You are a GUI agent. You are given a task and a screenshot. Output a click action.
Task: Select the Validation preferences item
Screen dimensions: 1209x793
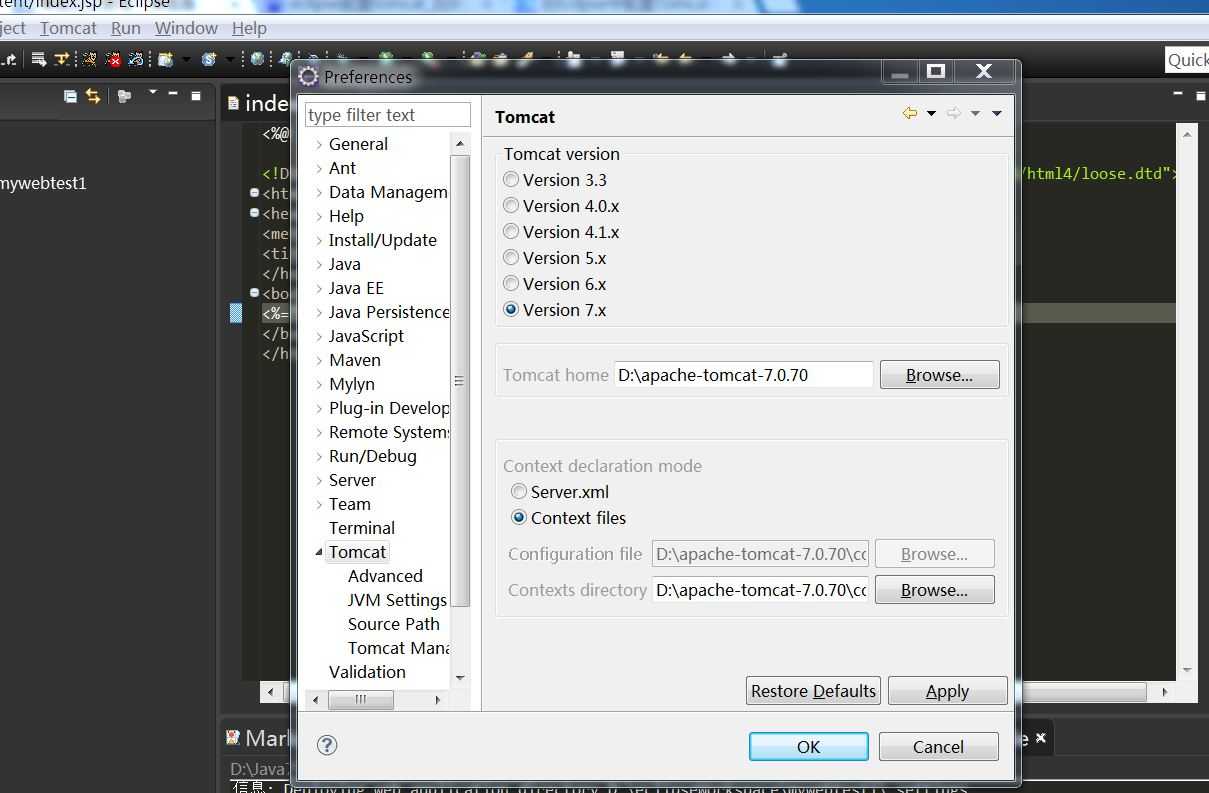pos(367,672)
